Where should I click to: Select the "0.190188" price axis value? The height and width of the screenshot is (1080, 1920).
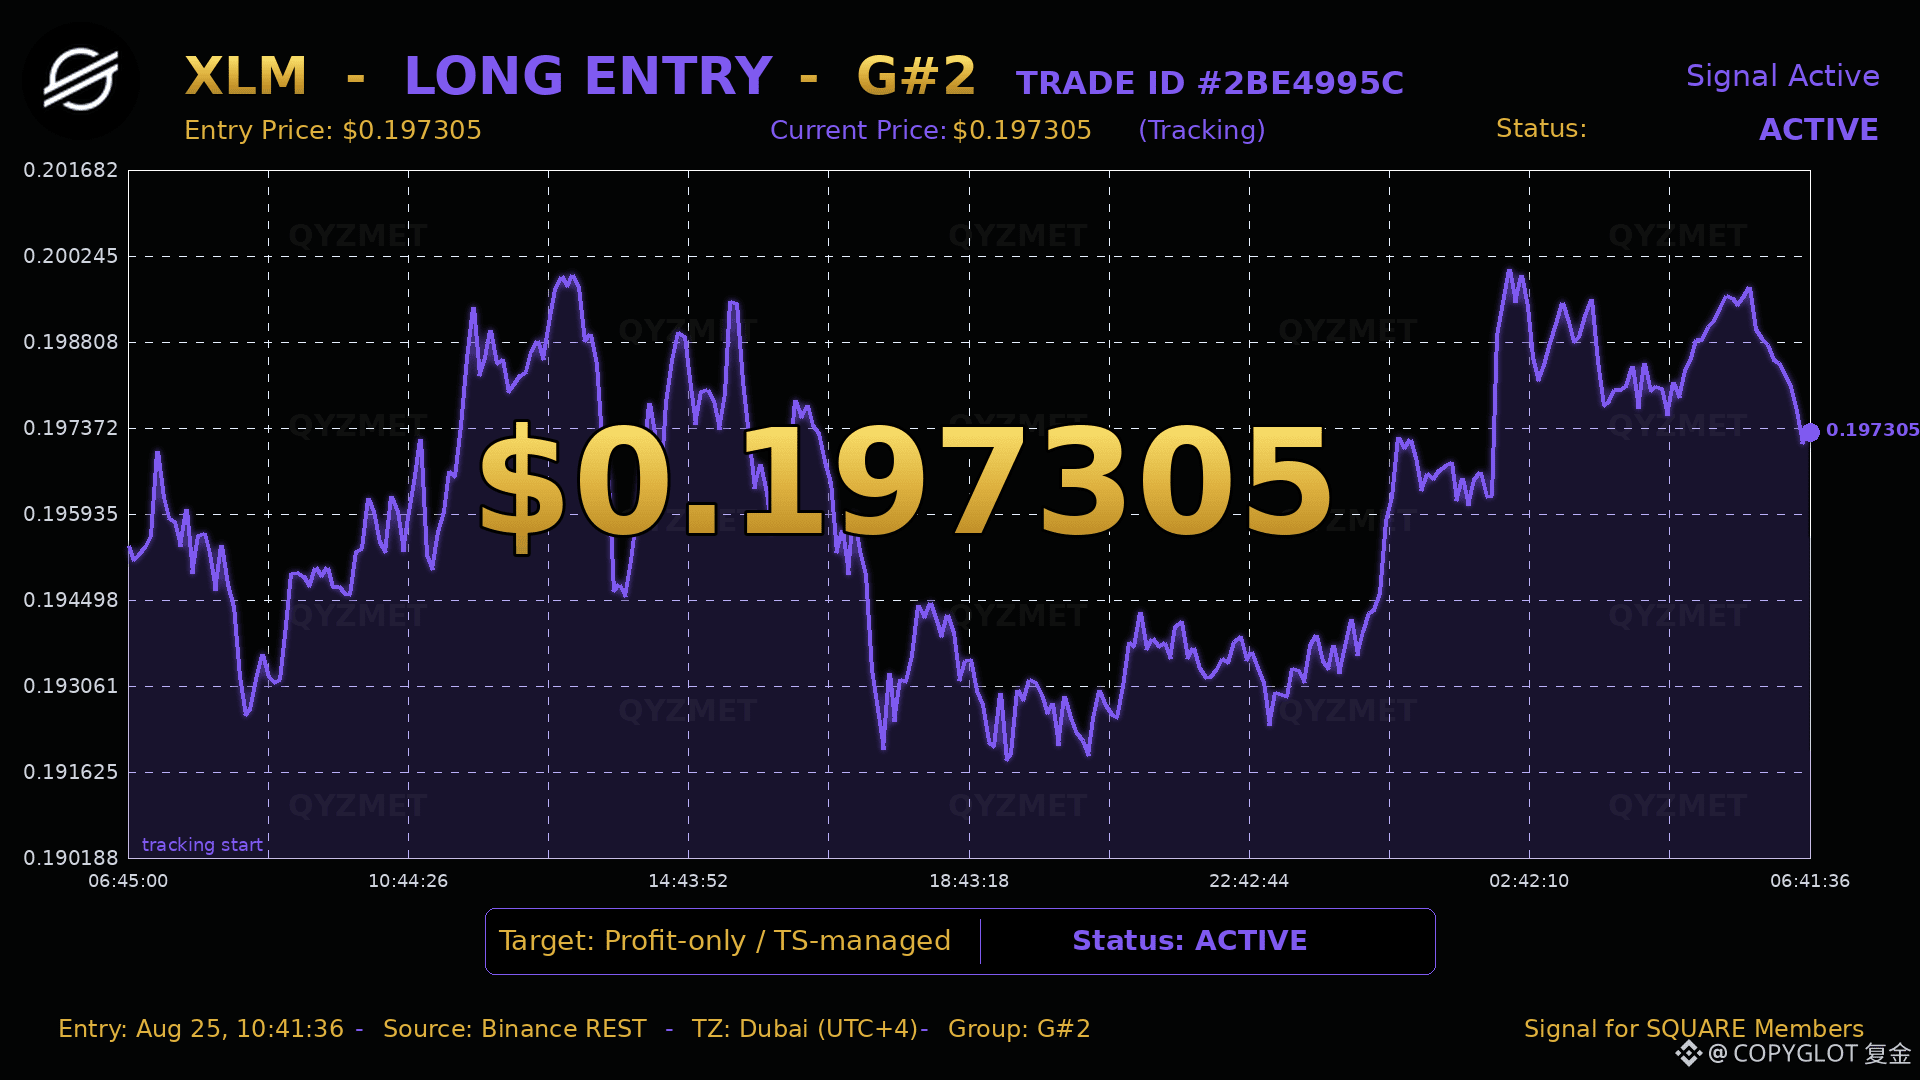coord(71,858)
